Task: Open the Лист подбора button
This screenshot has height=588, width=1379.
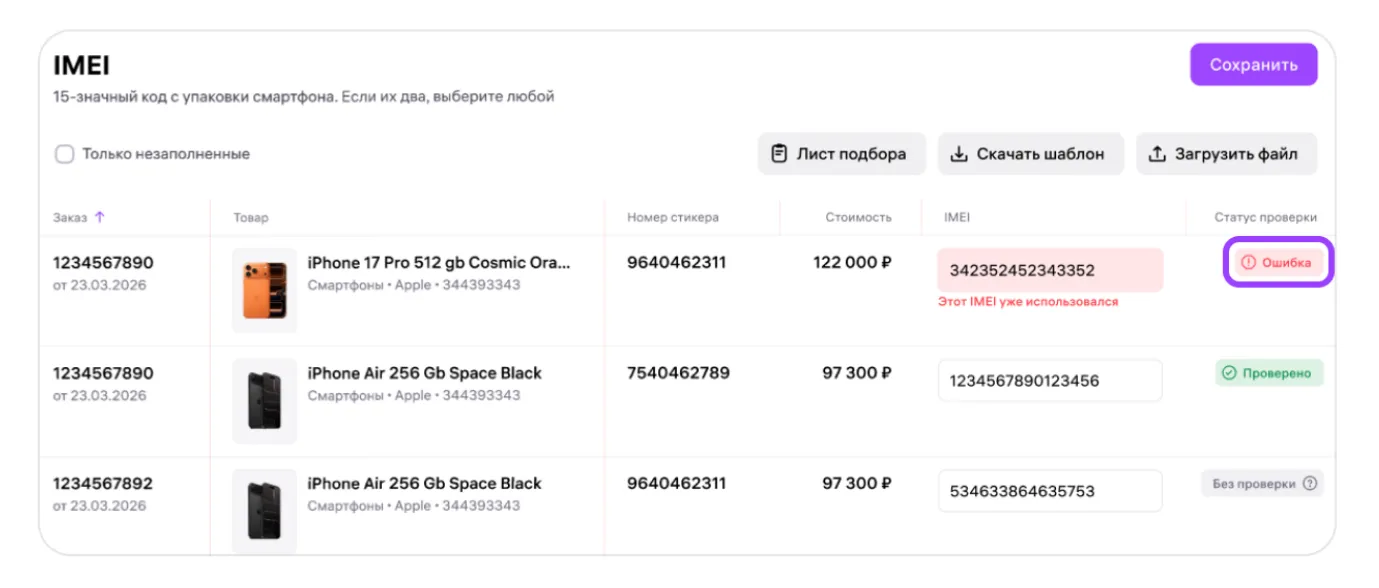Action: [x=841, y=154]
